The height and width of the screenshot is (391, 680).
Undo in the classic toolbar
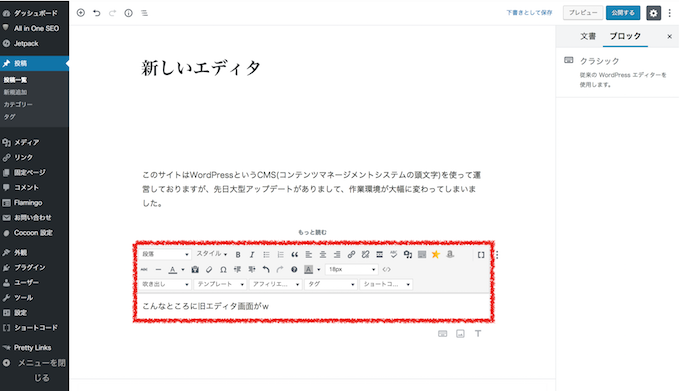(266, 270)
